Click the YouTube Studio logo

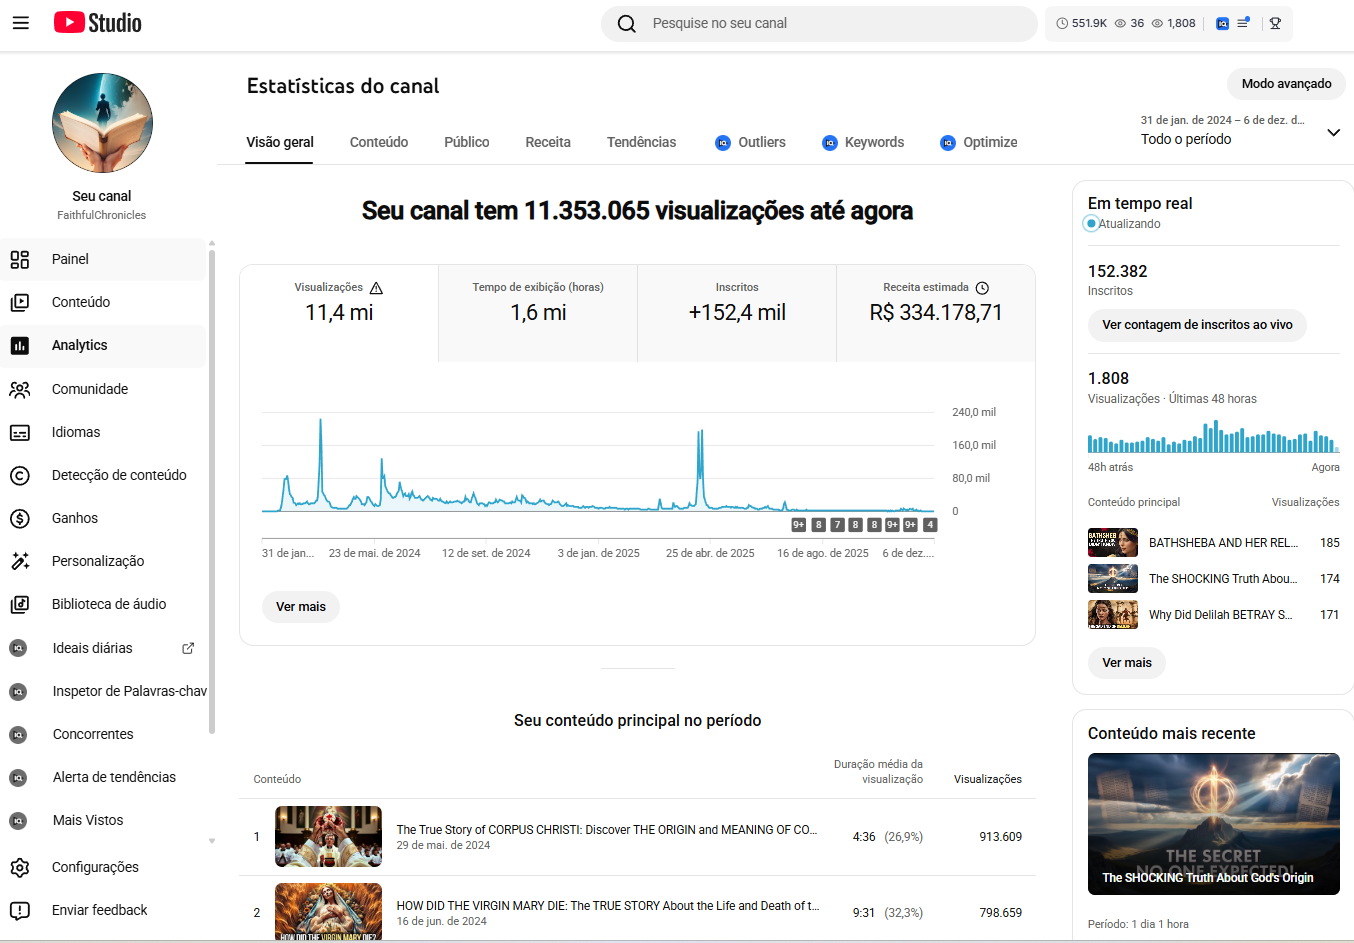pyautogui.click(x=98, y=23)
